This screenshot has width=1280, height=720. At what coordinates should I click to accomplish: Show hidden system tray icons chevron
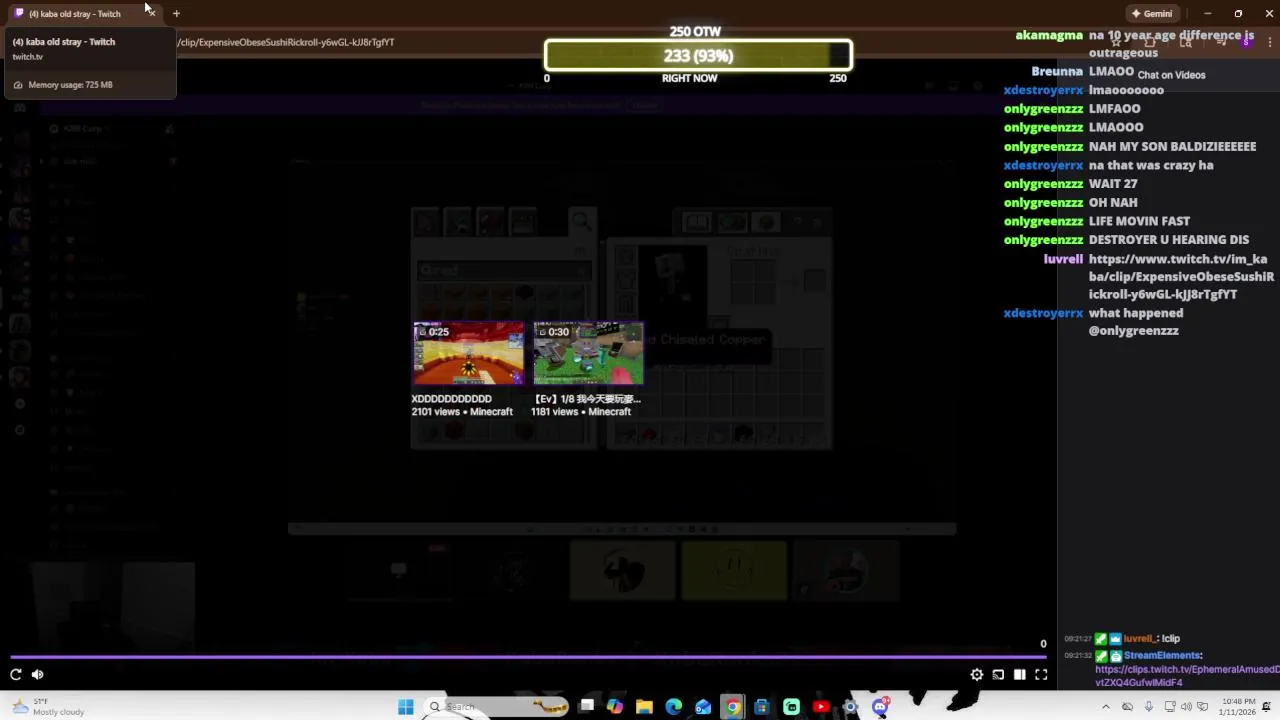[1106, 707]
